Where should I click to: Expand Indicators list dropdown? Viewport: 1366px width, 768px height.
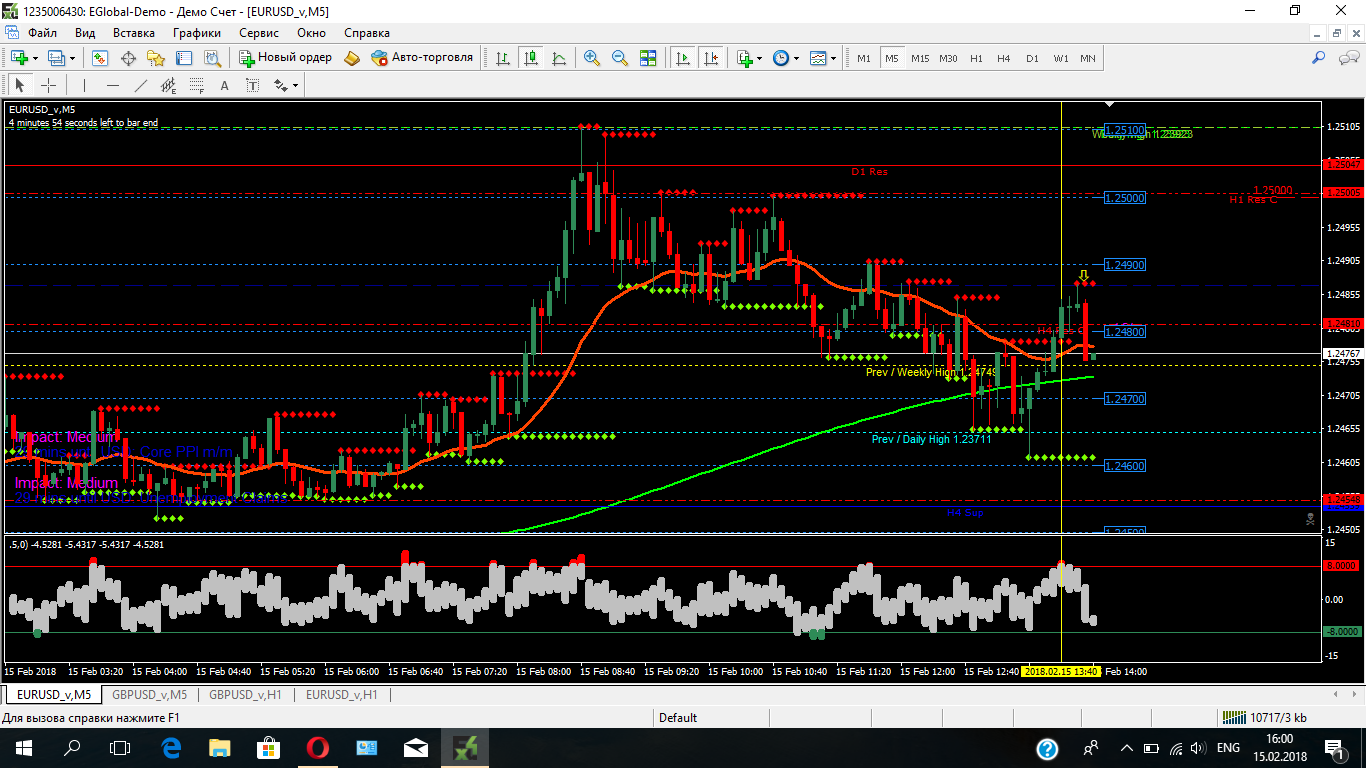point(761,58)
